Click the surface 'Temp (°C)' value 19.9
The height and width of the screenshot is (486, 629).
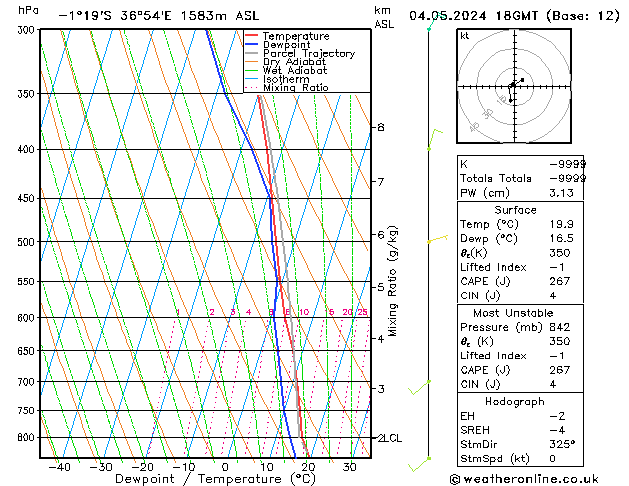pyautogui.click(x=561, y=224)
